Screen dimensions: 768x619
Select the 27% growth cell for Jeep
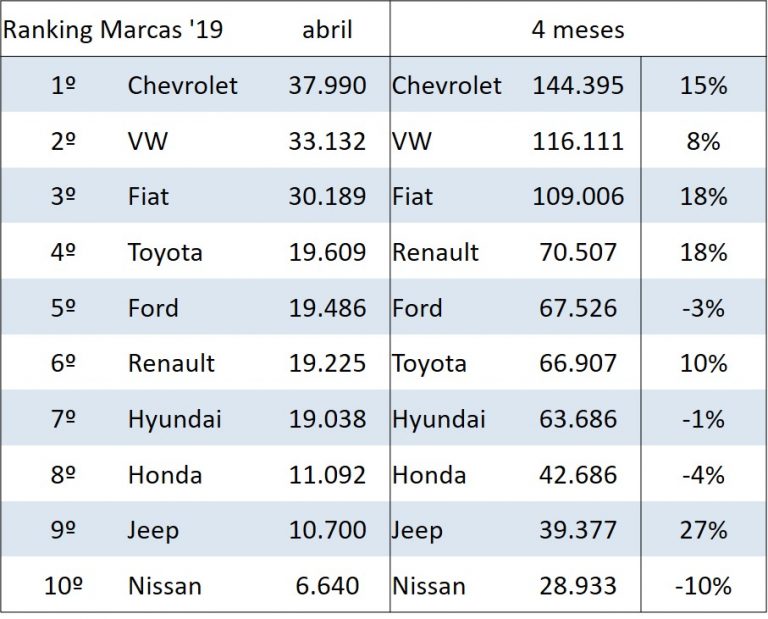701,530
